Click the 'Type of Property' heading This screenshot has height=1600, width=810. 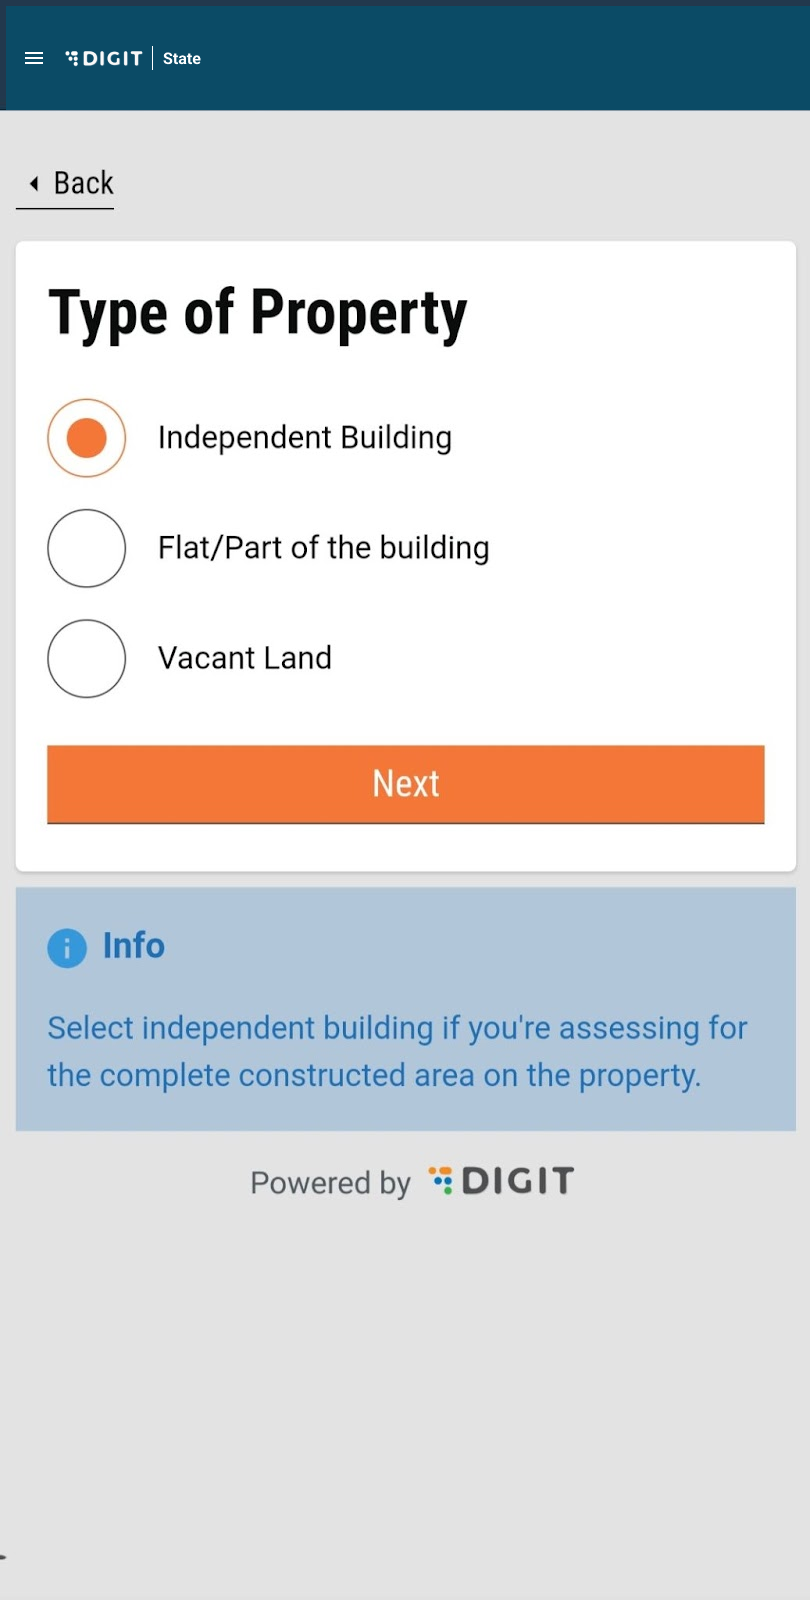258,313
